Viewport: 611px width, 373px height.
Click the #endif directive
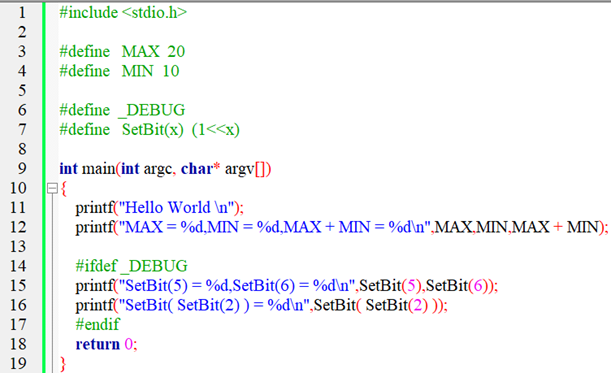pos(97,324)
